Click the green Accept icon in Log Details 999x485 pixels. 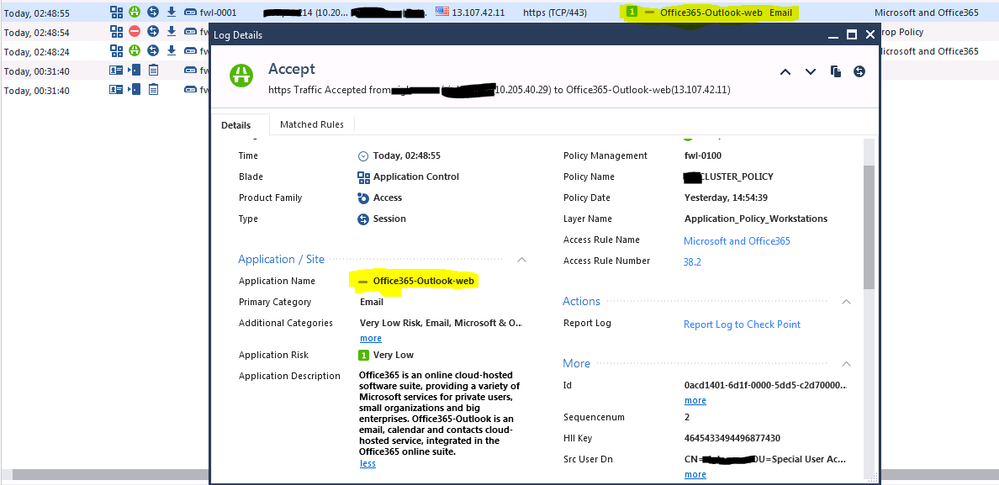click(241, 76)
